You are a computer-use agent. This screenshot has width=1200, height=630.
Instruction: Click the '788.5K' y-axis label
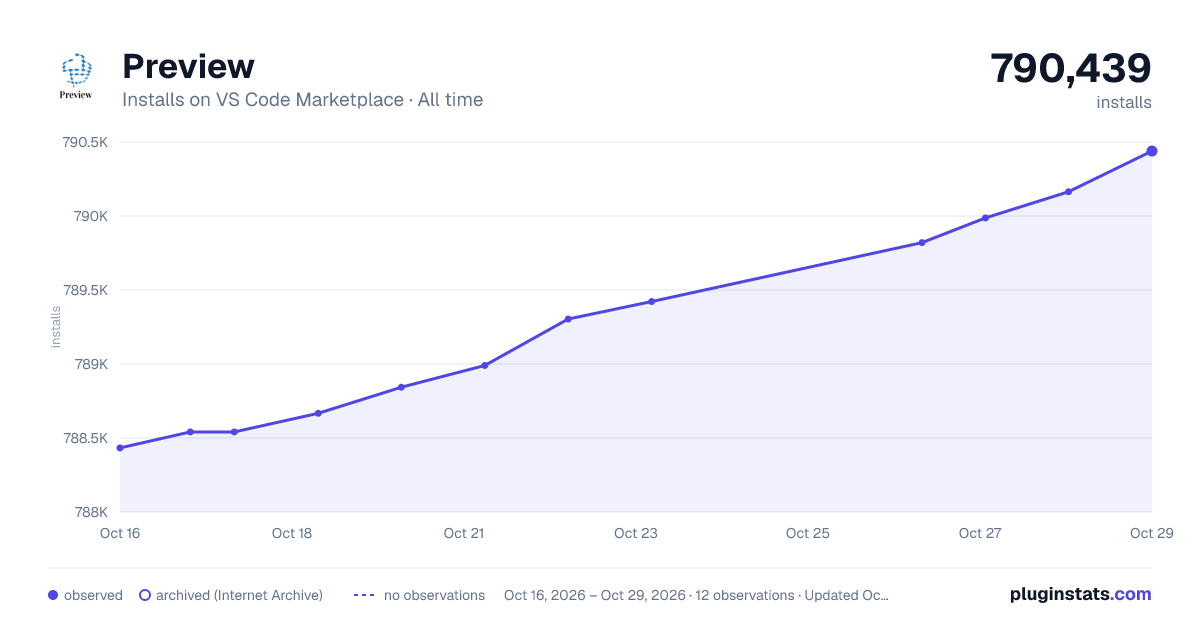85,438
